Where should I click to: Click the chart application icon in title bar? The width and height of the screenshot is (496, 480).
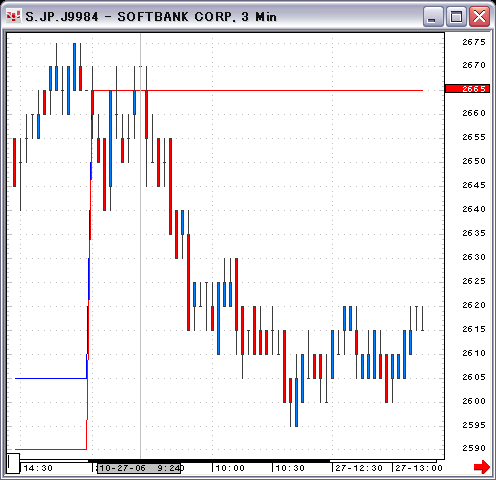pyautogui.click(x=14, y=16)
